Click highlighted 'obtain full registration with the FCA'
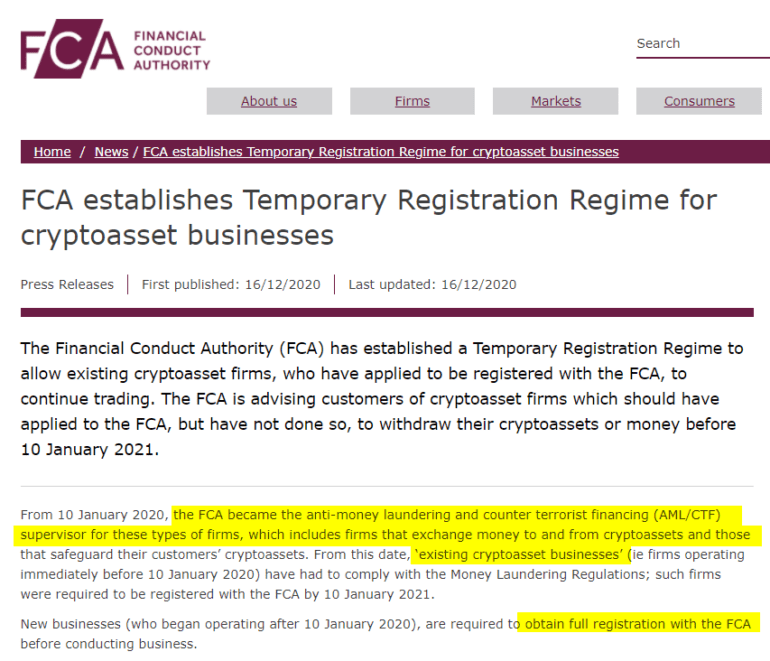 [638, 624]
